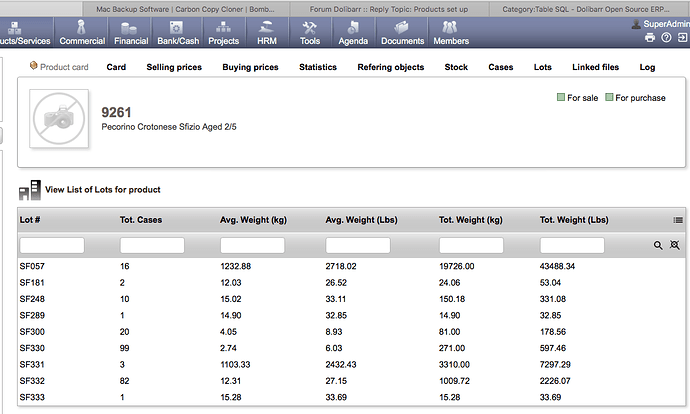Select the Forum Dolibarr browser tab
The height and width of the screenshot is (414, 690).
(389, 9)
